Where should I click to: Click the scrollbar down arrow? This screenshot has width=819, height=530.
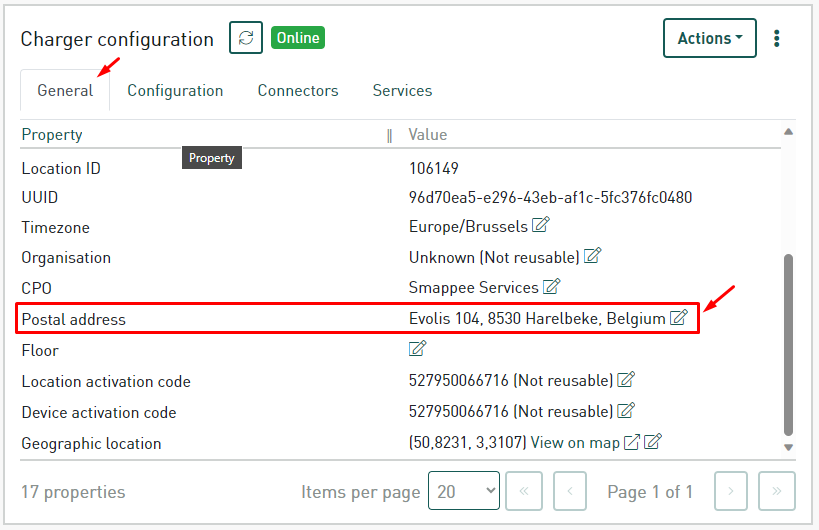click(789, 447)
